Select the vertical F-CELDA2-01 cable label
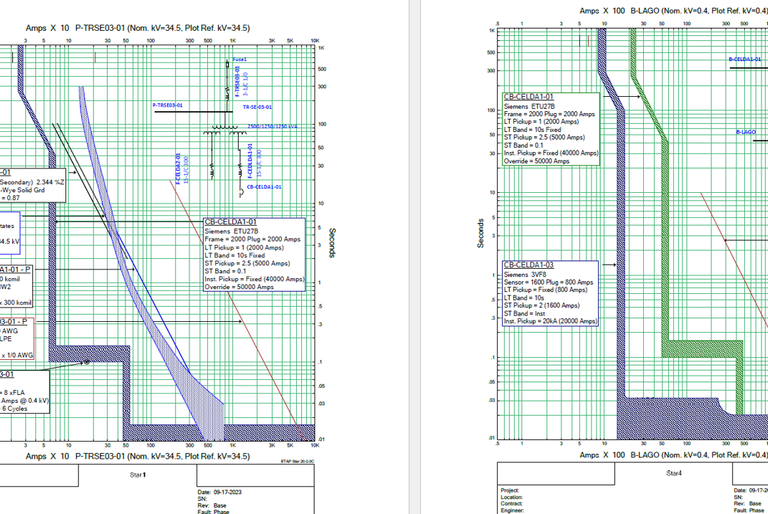Image resolution: width=768 pixels, height=514 pixels. point(178,168)
